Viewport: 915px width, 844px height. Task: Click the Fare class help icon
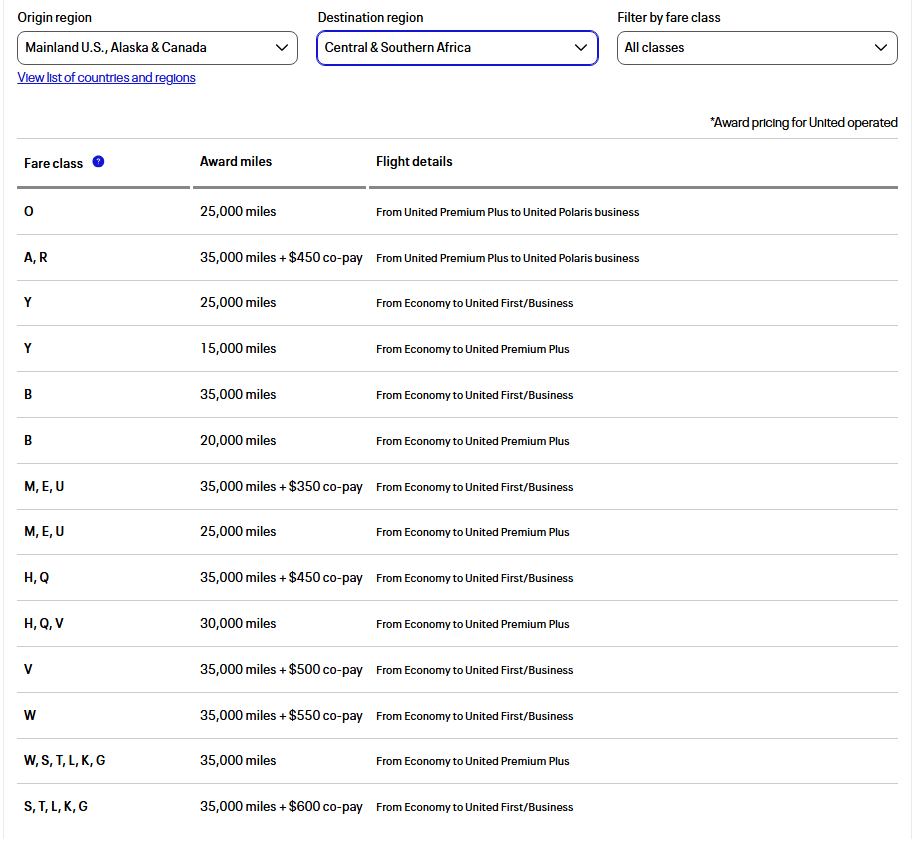coord(98,162)
